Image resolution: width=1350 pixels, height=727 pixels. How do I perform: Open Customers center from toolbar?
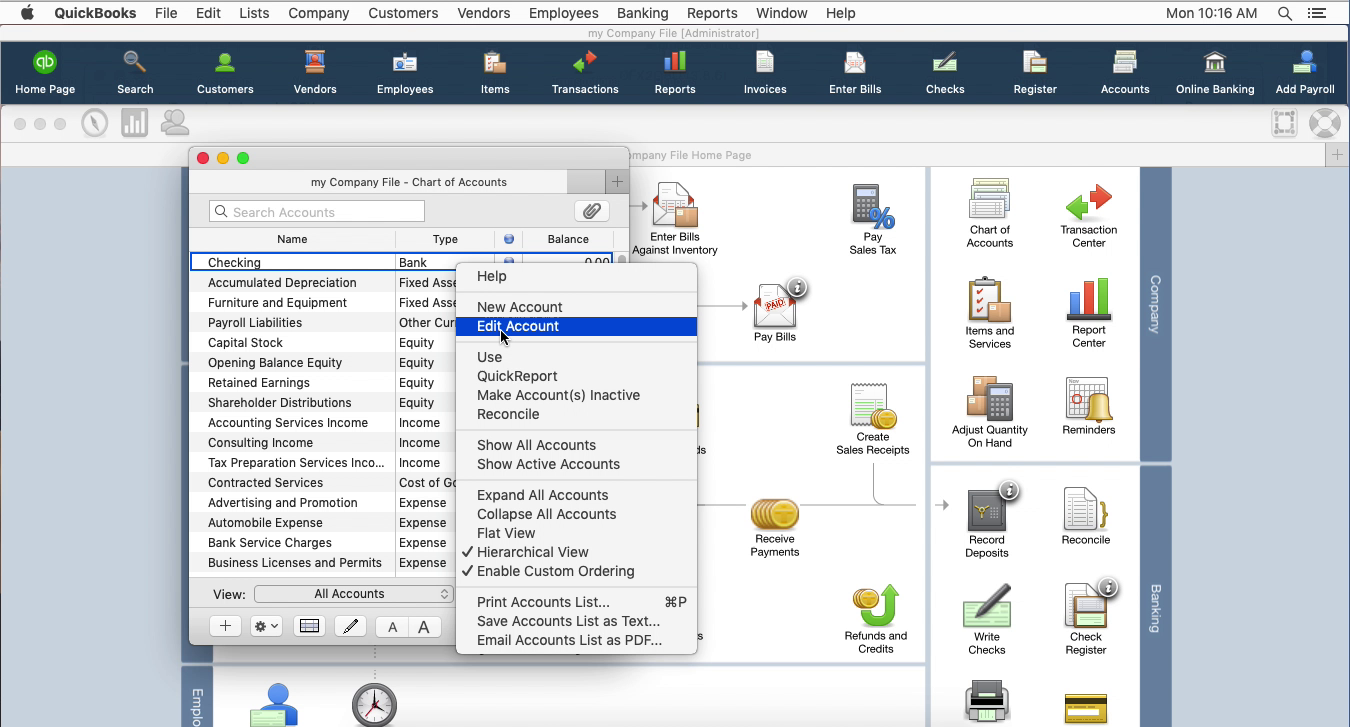pyautogui.click(x=225, y=73)
